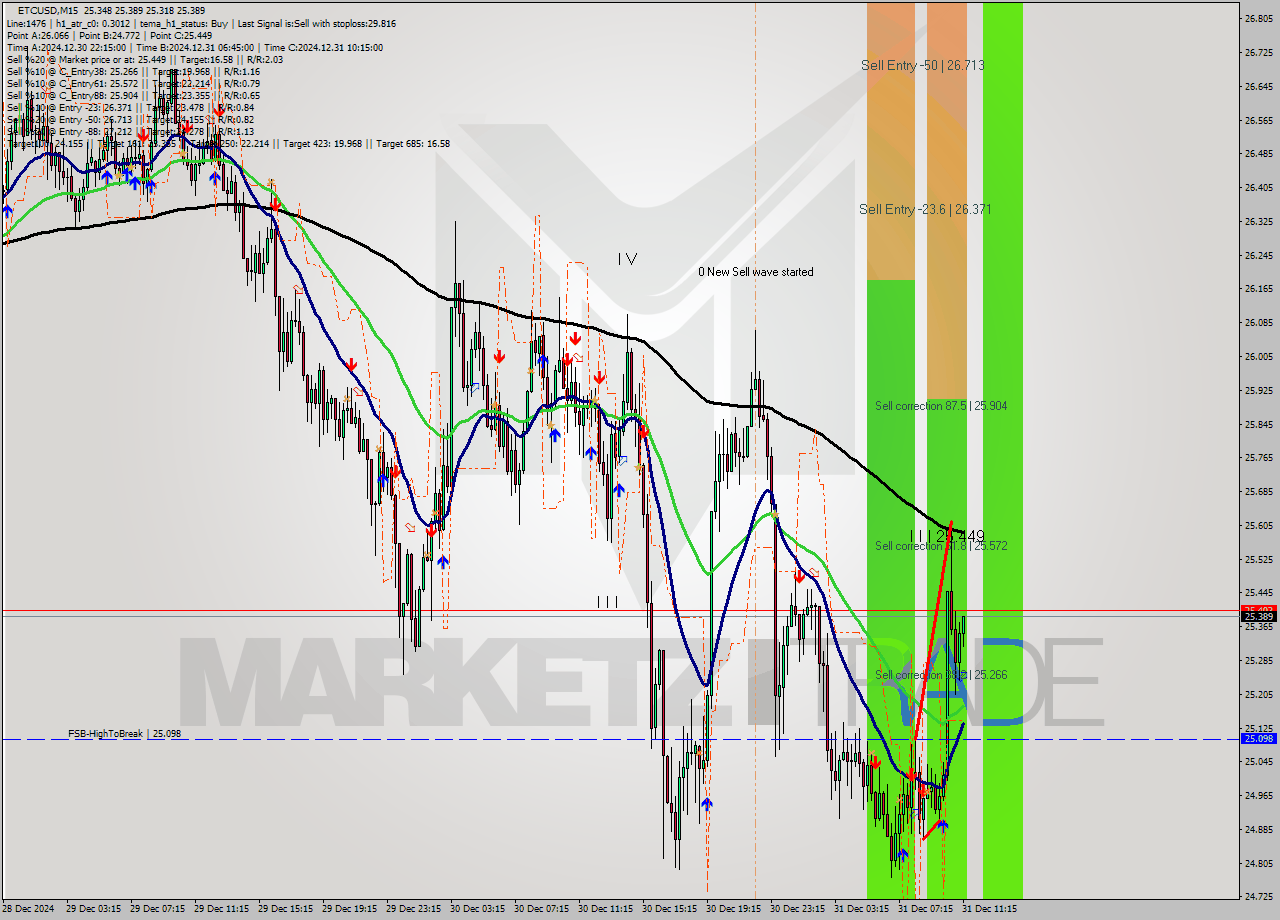The height and width of the screenshot is (920, 1280).
Task: Click '29 Dec 03:15' on the time axis
Action: click(x=92, y=909)
